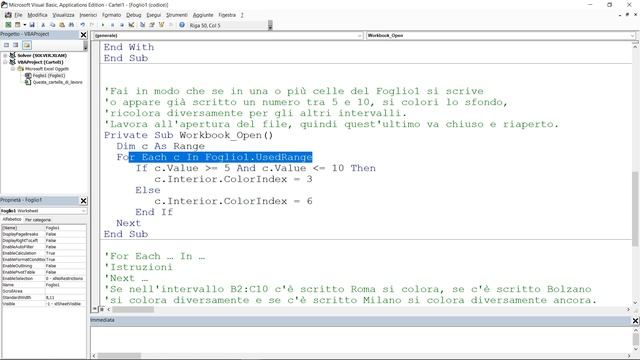Open the Debug menu

133,15
